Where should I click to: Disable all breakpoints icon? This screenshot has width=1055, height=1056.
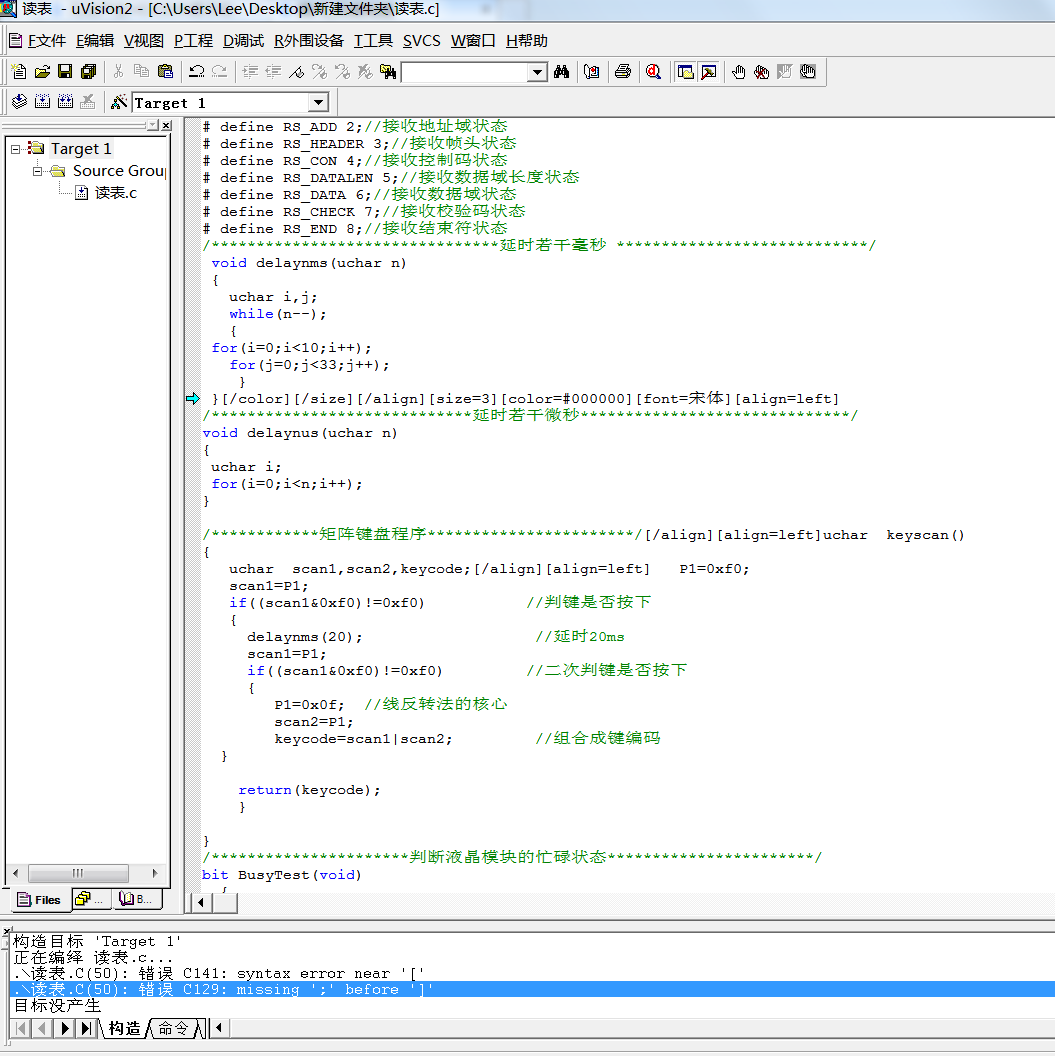[807, 71]
